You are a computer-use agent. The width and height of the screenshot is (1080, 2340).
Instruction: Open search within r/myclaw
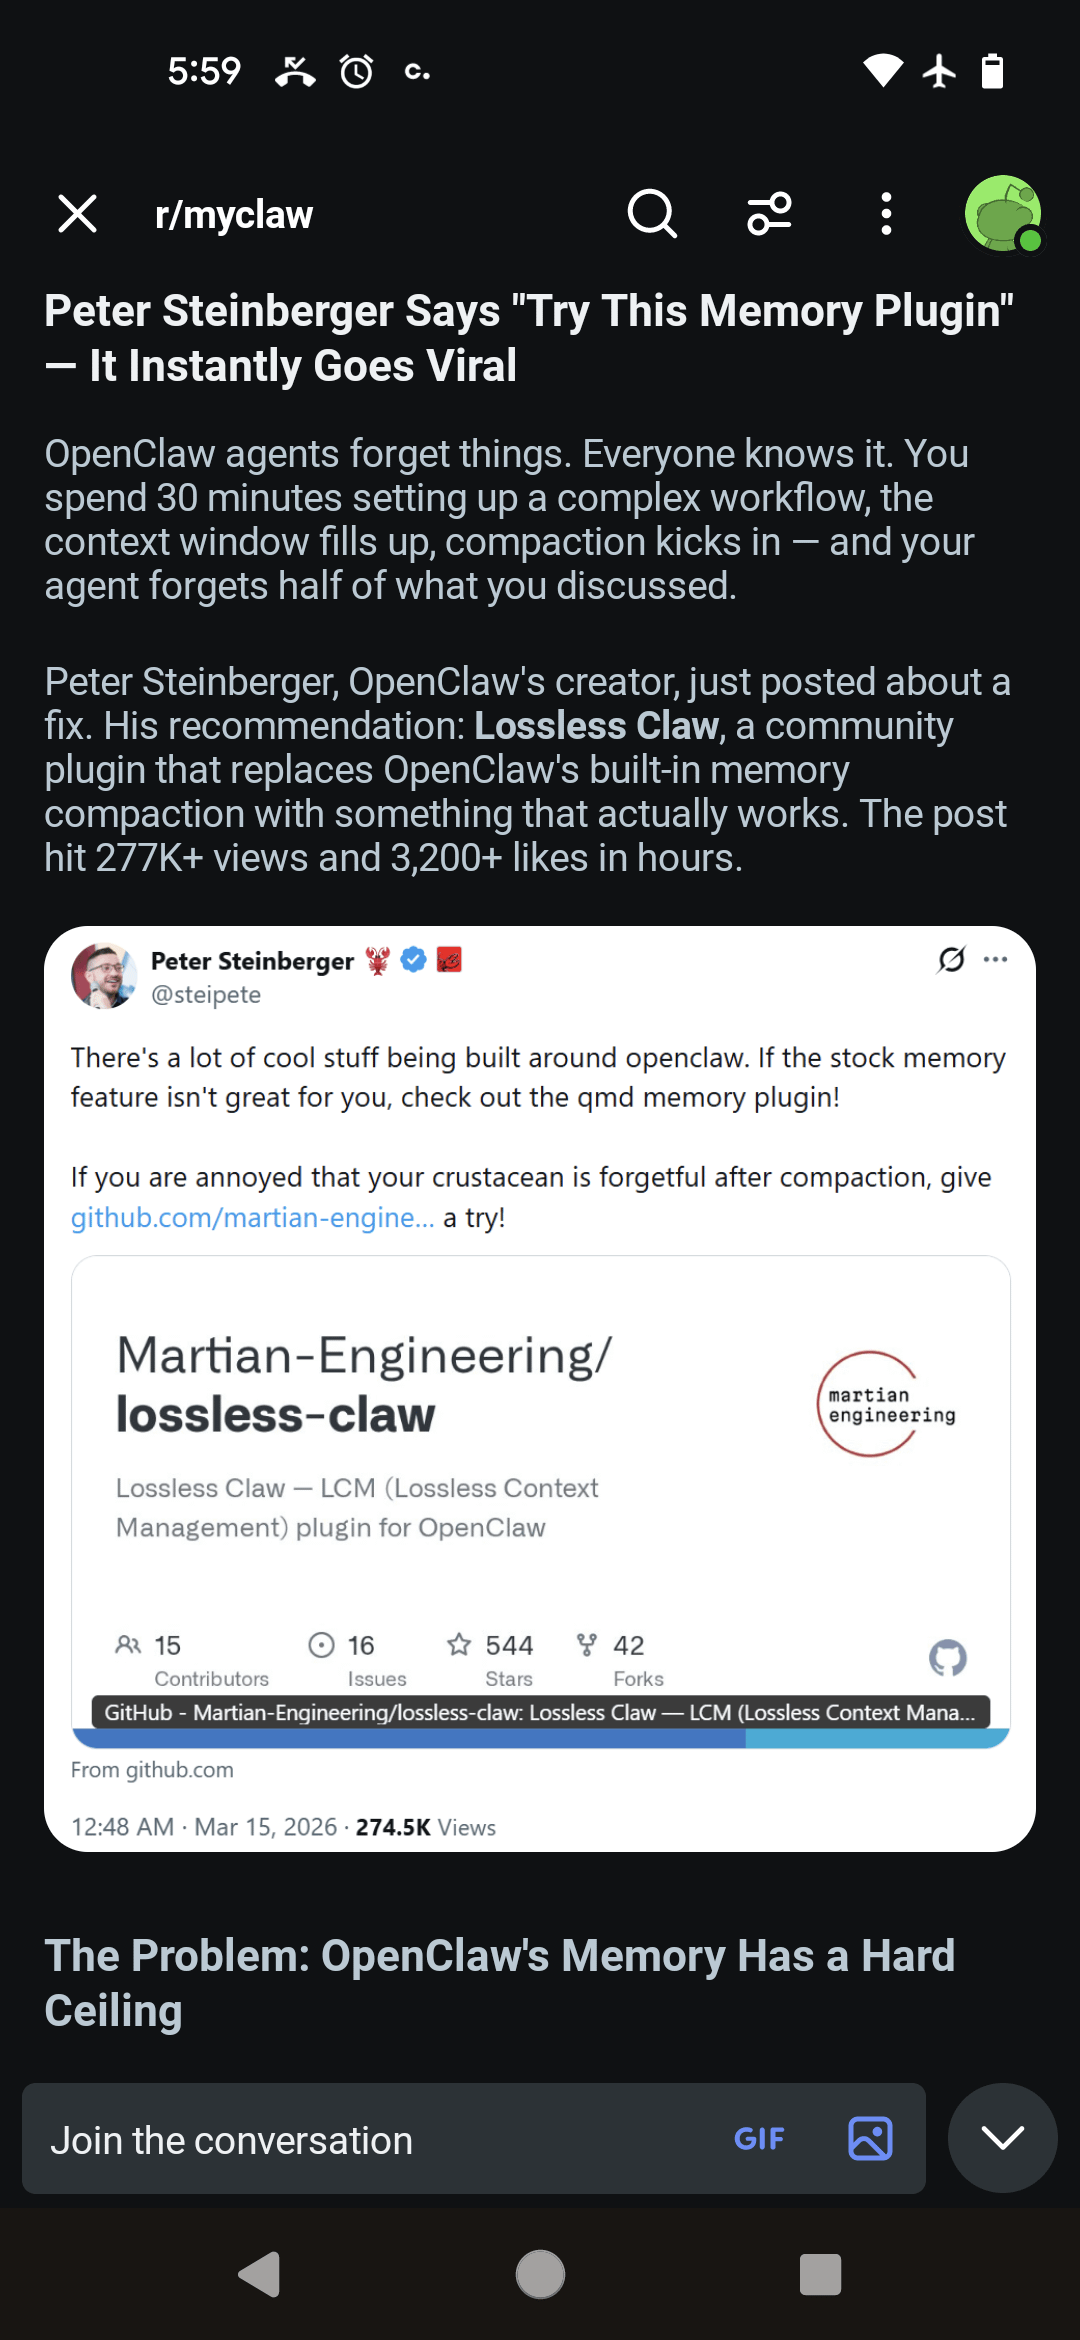point(651,213)
